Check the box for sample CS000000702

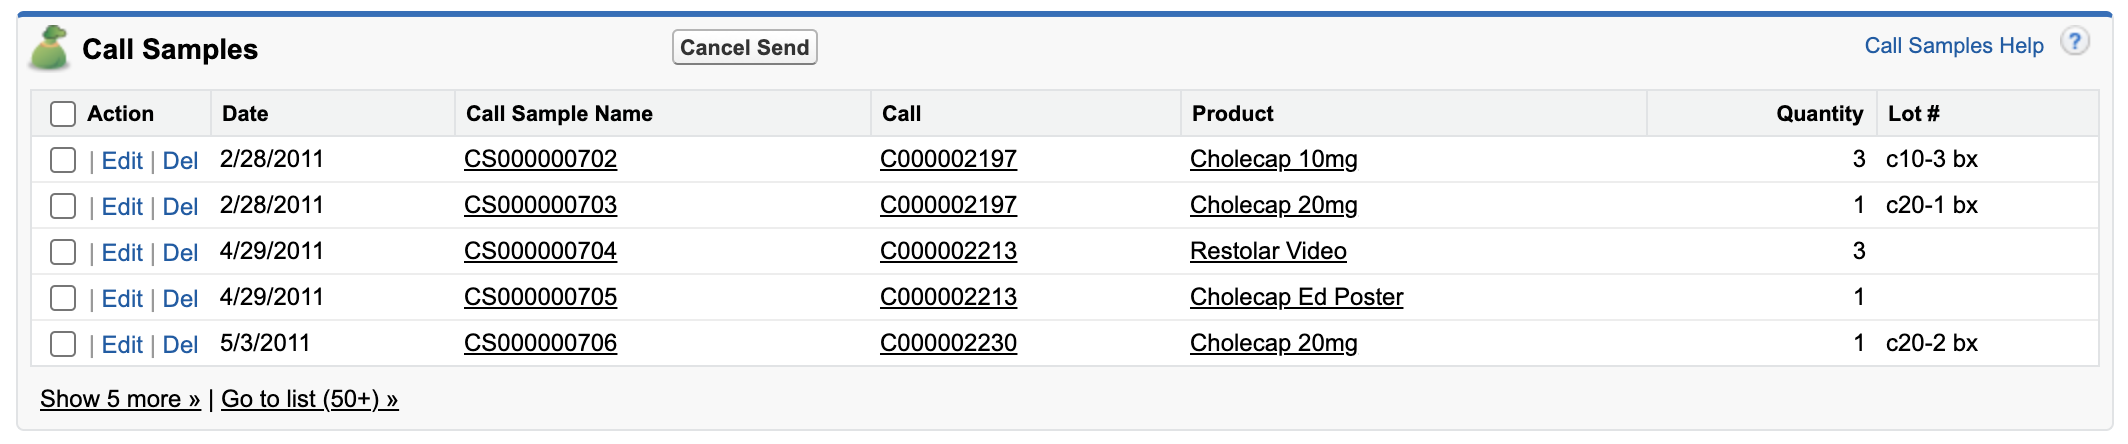click(63, 160)
